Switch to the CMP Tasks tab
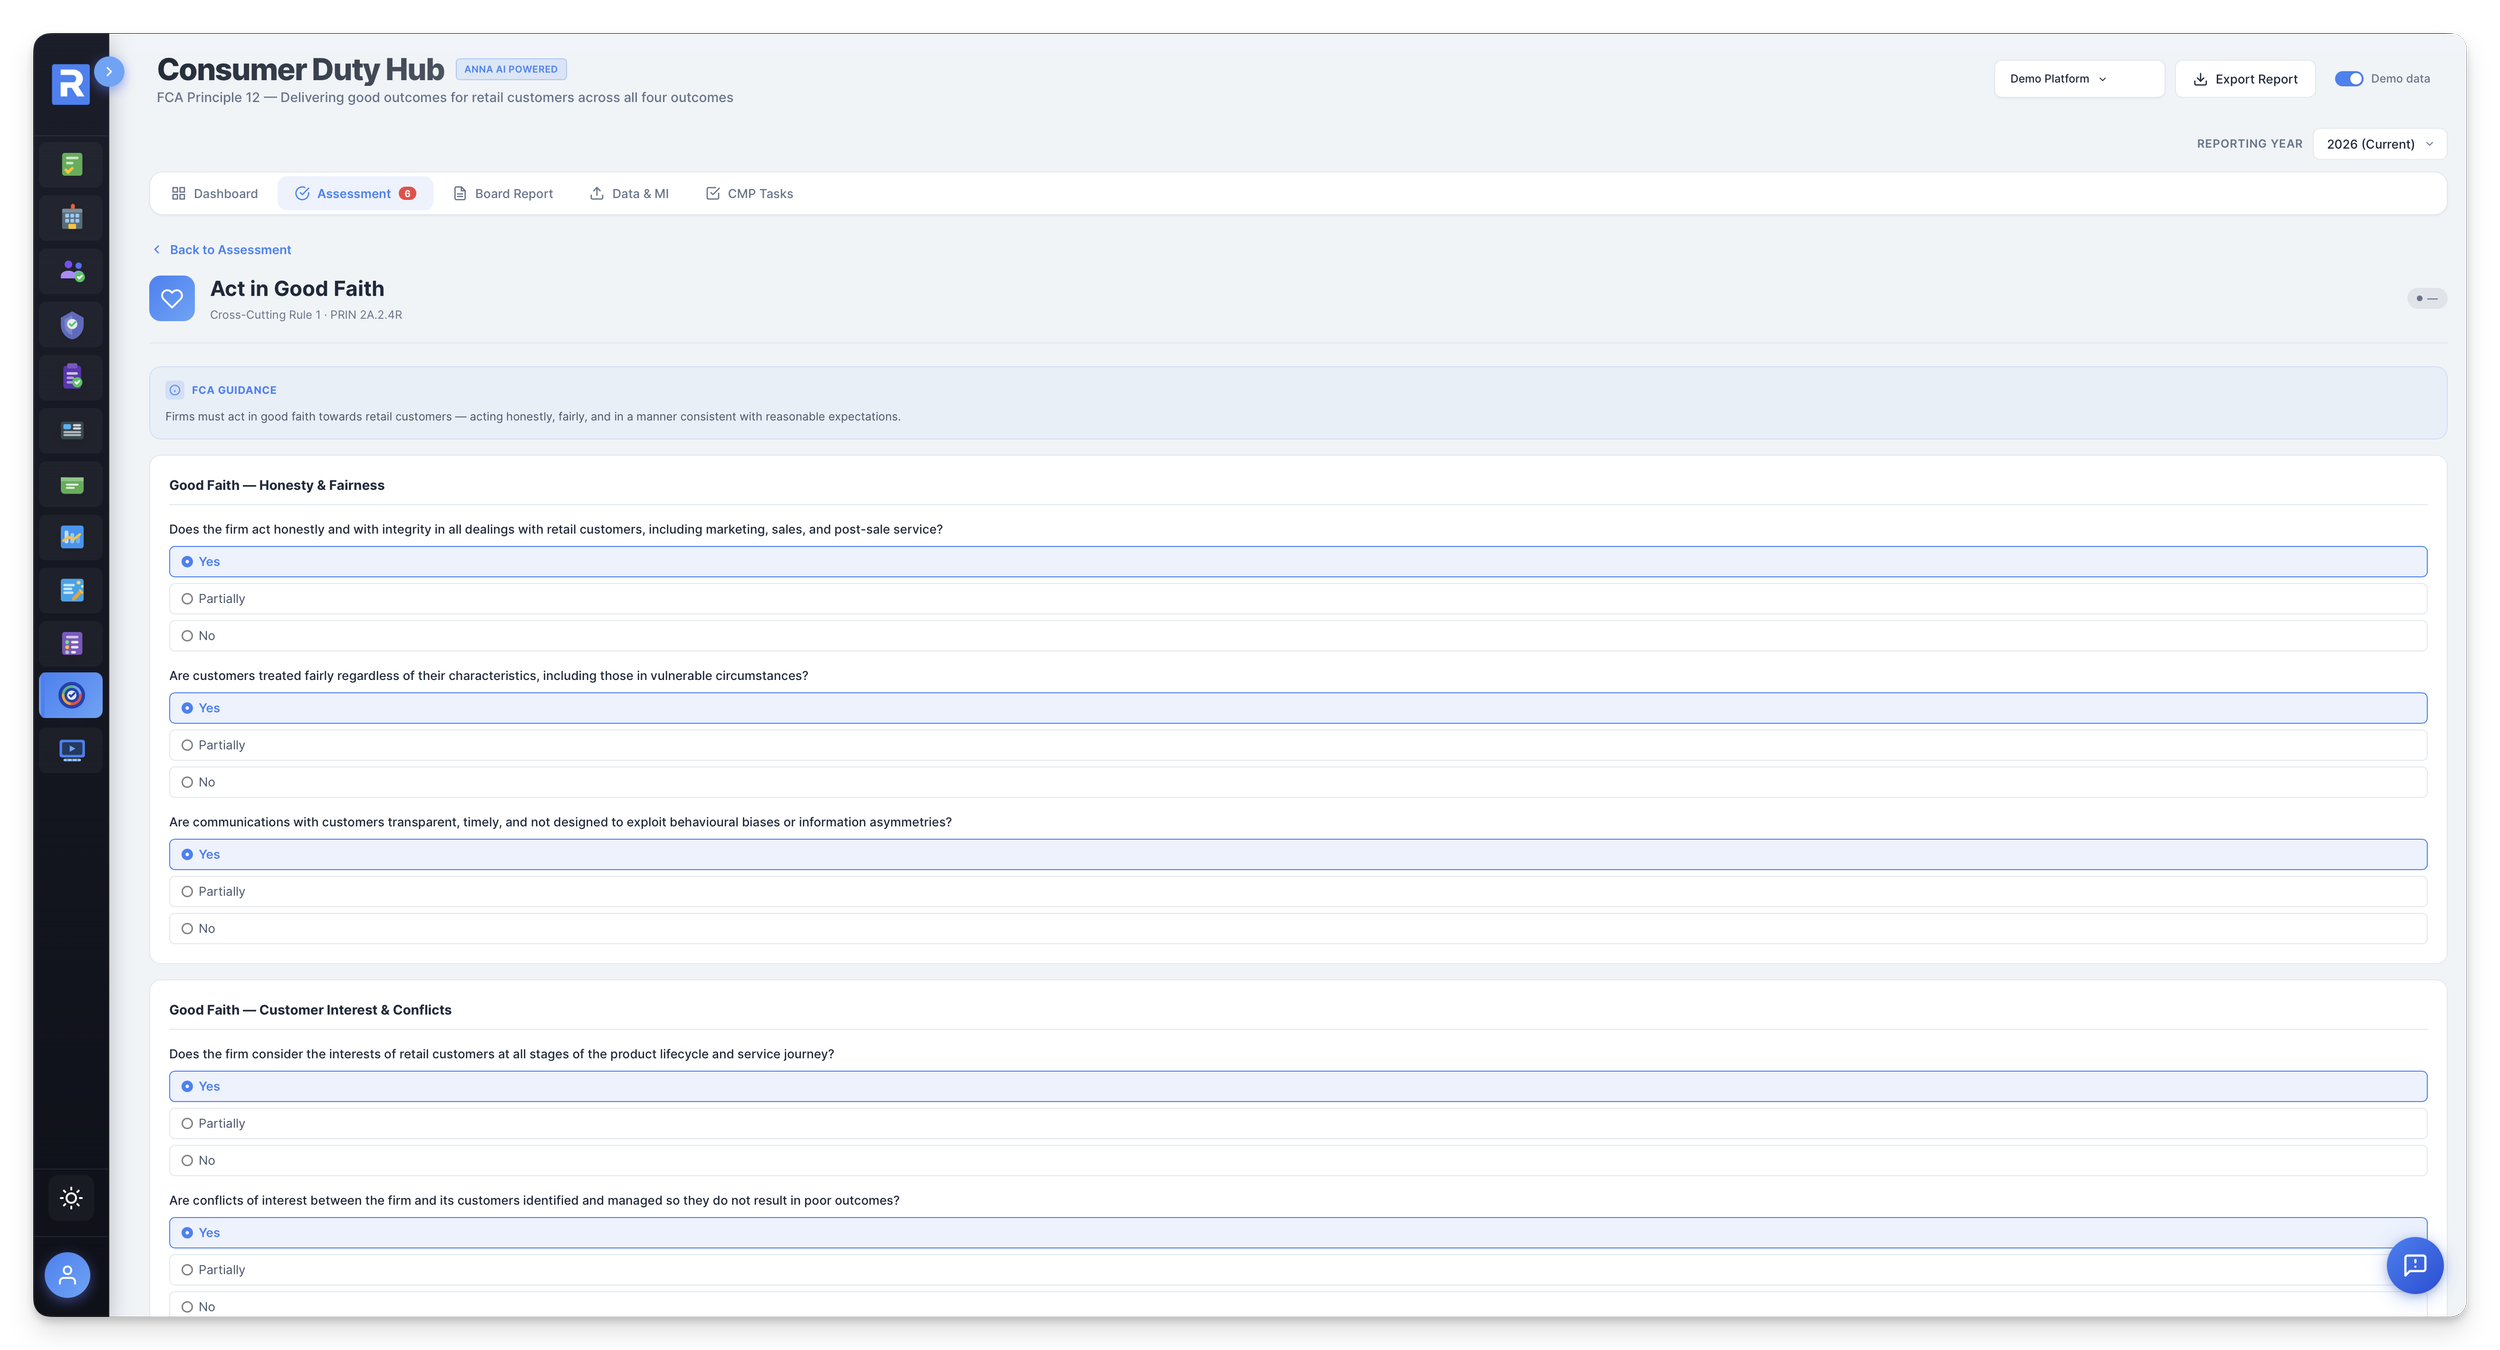This screenshot has height=1350, width=2500. tap(749, 194)
